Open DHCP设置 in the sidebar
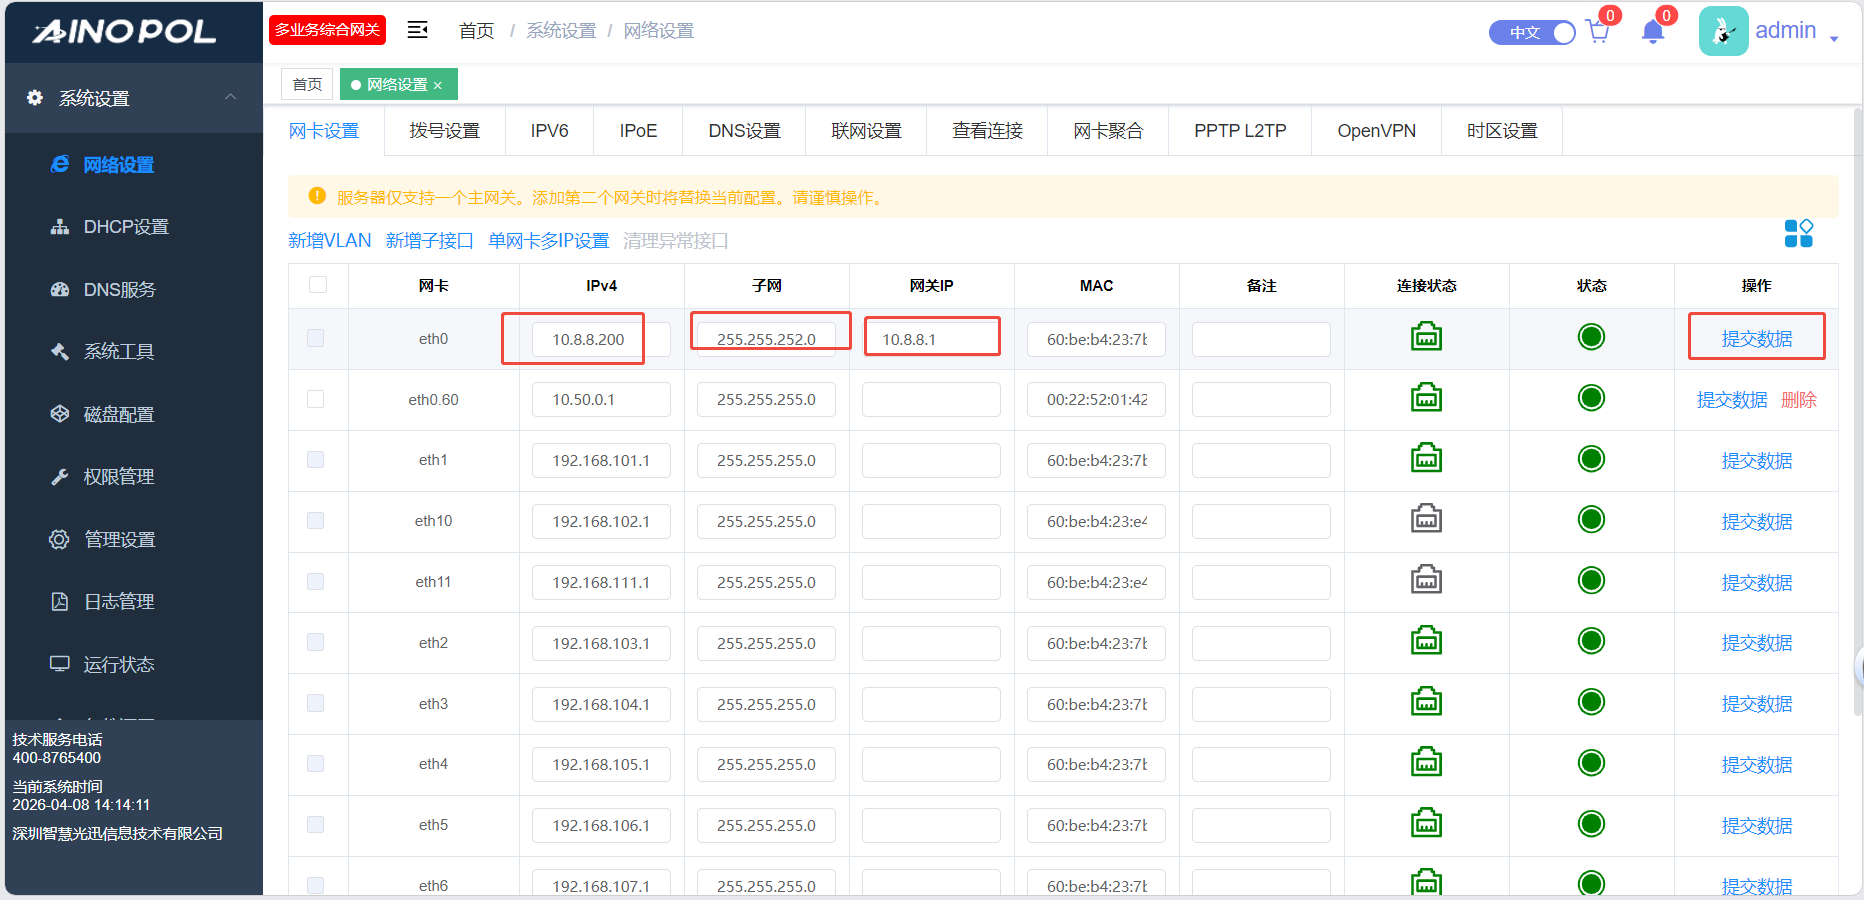The width and height of the screenshot is (1864, 900). coord(126,227)
